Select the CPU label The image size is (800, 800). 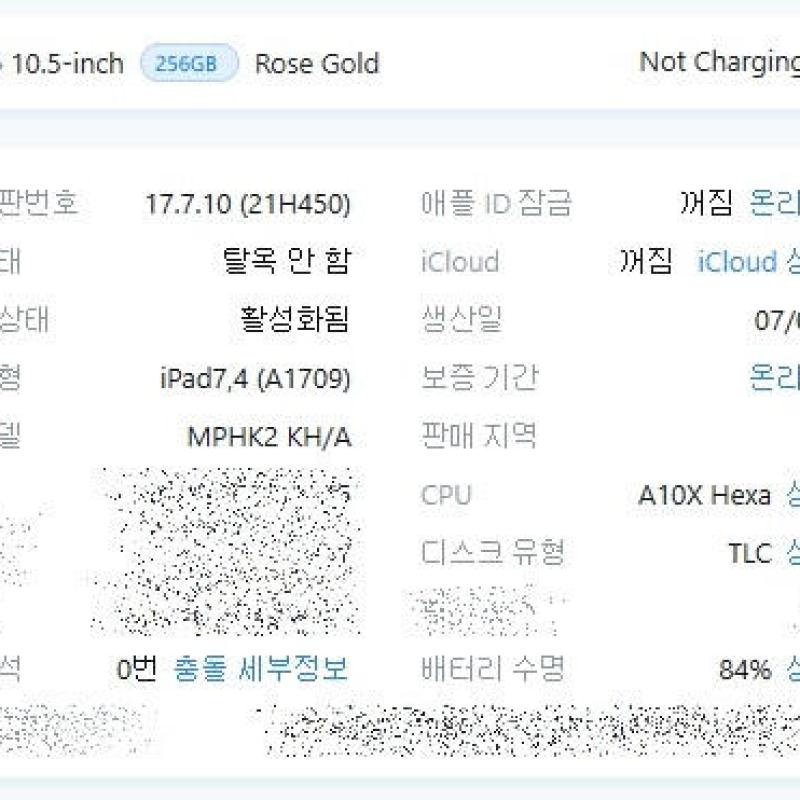(x=446, y=495)
